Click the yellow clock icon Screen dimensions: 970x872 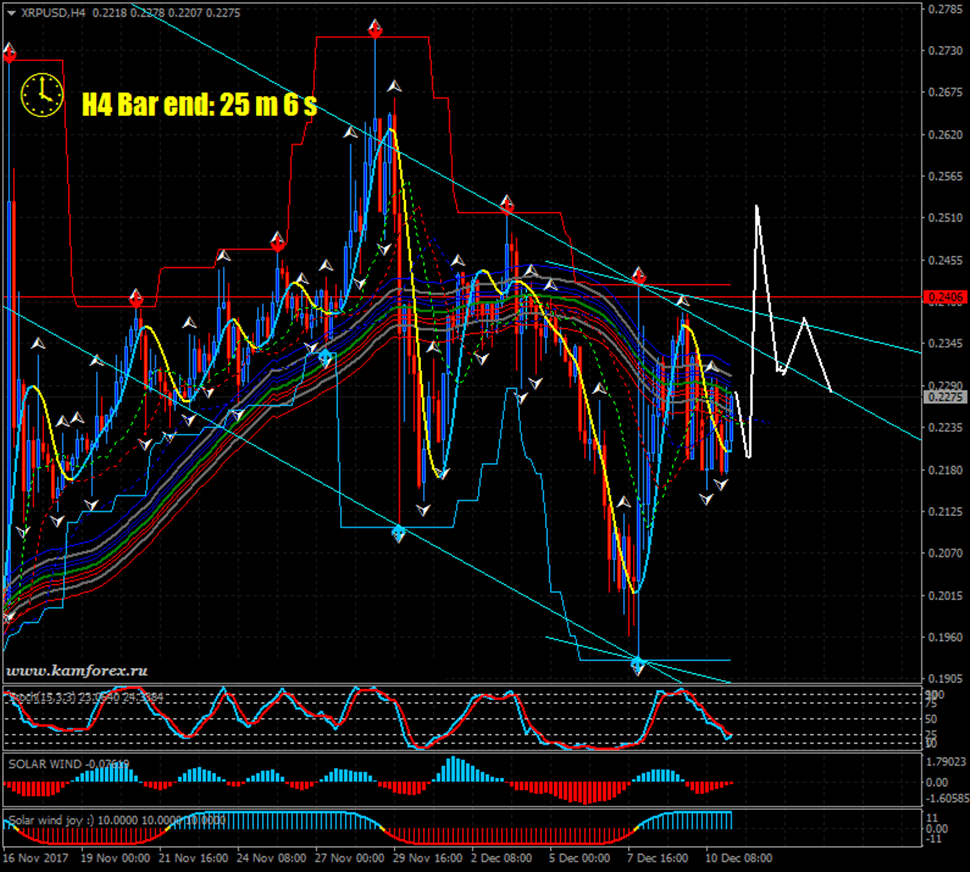click(41, 94)
